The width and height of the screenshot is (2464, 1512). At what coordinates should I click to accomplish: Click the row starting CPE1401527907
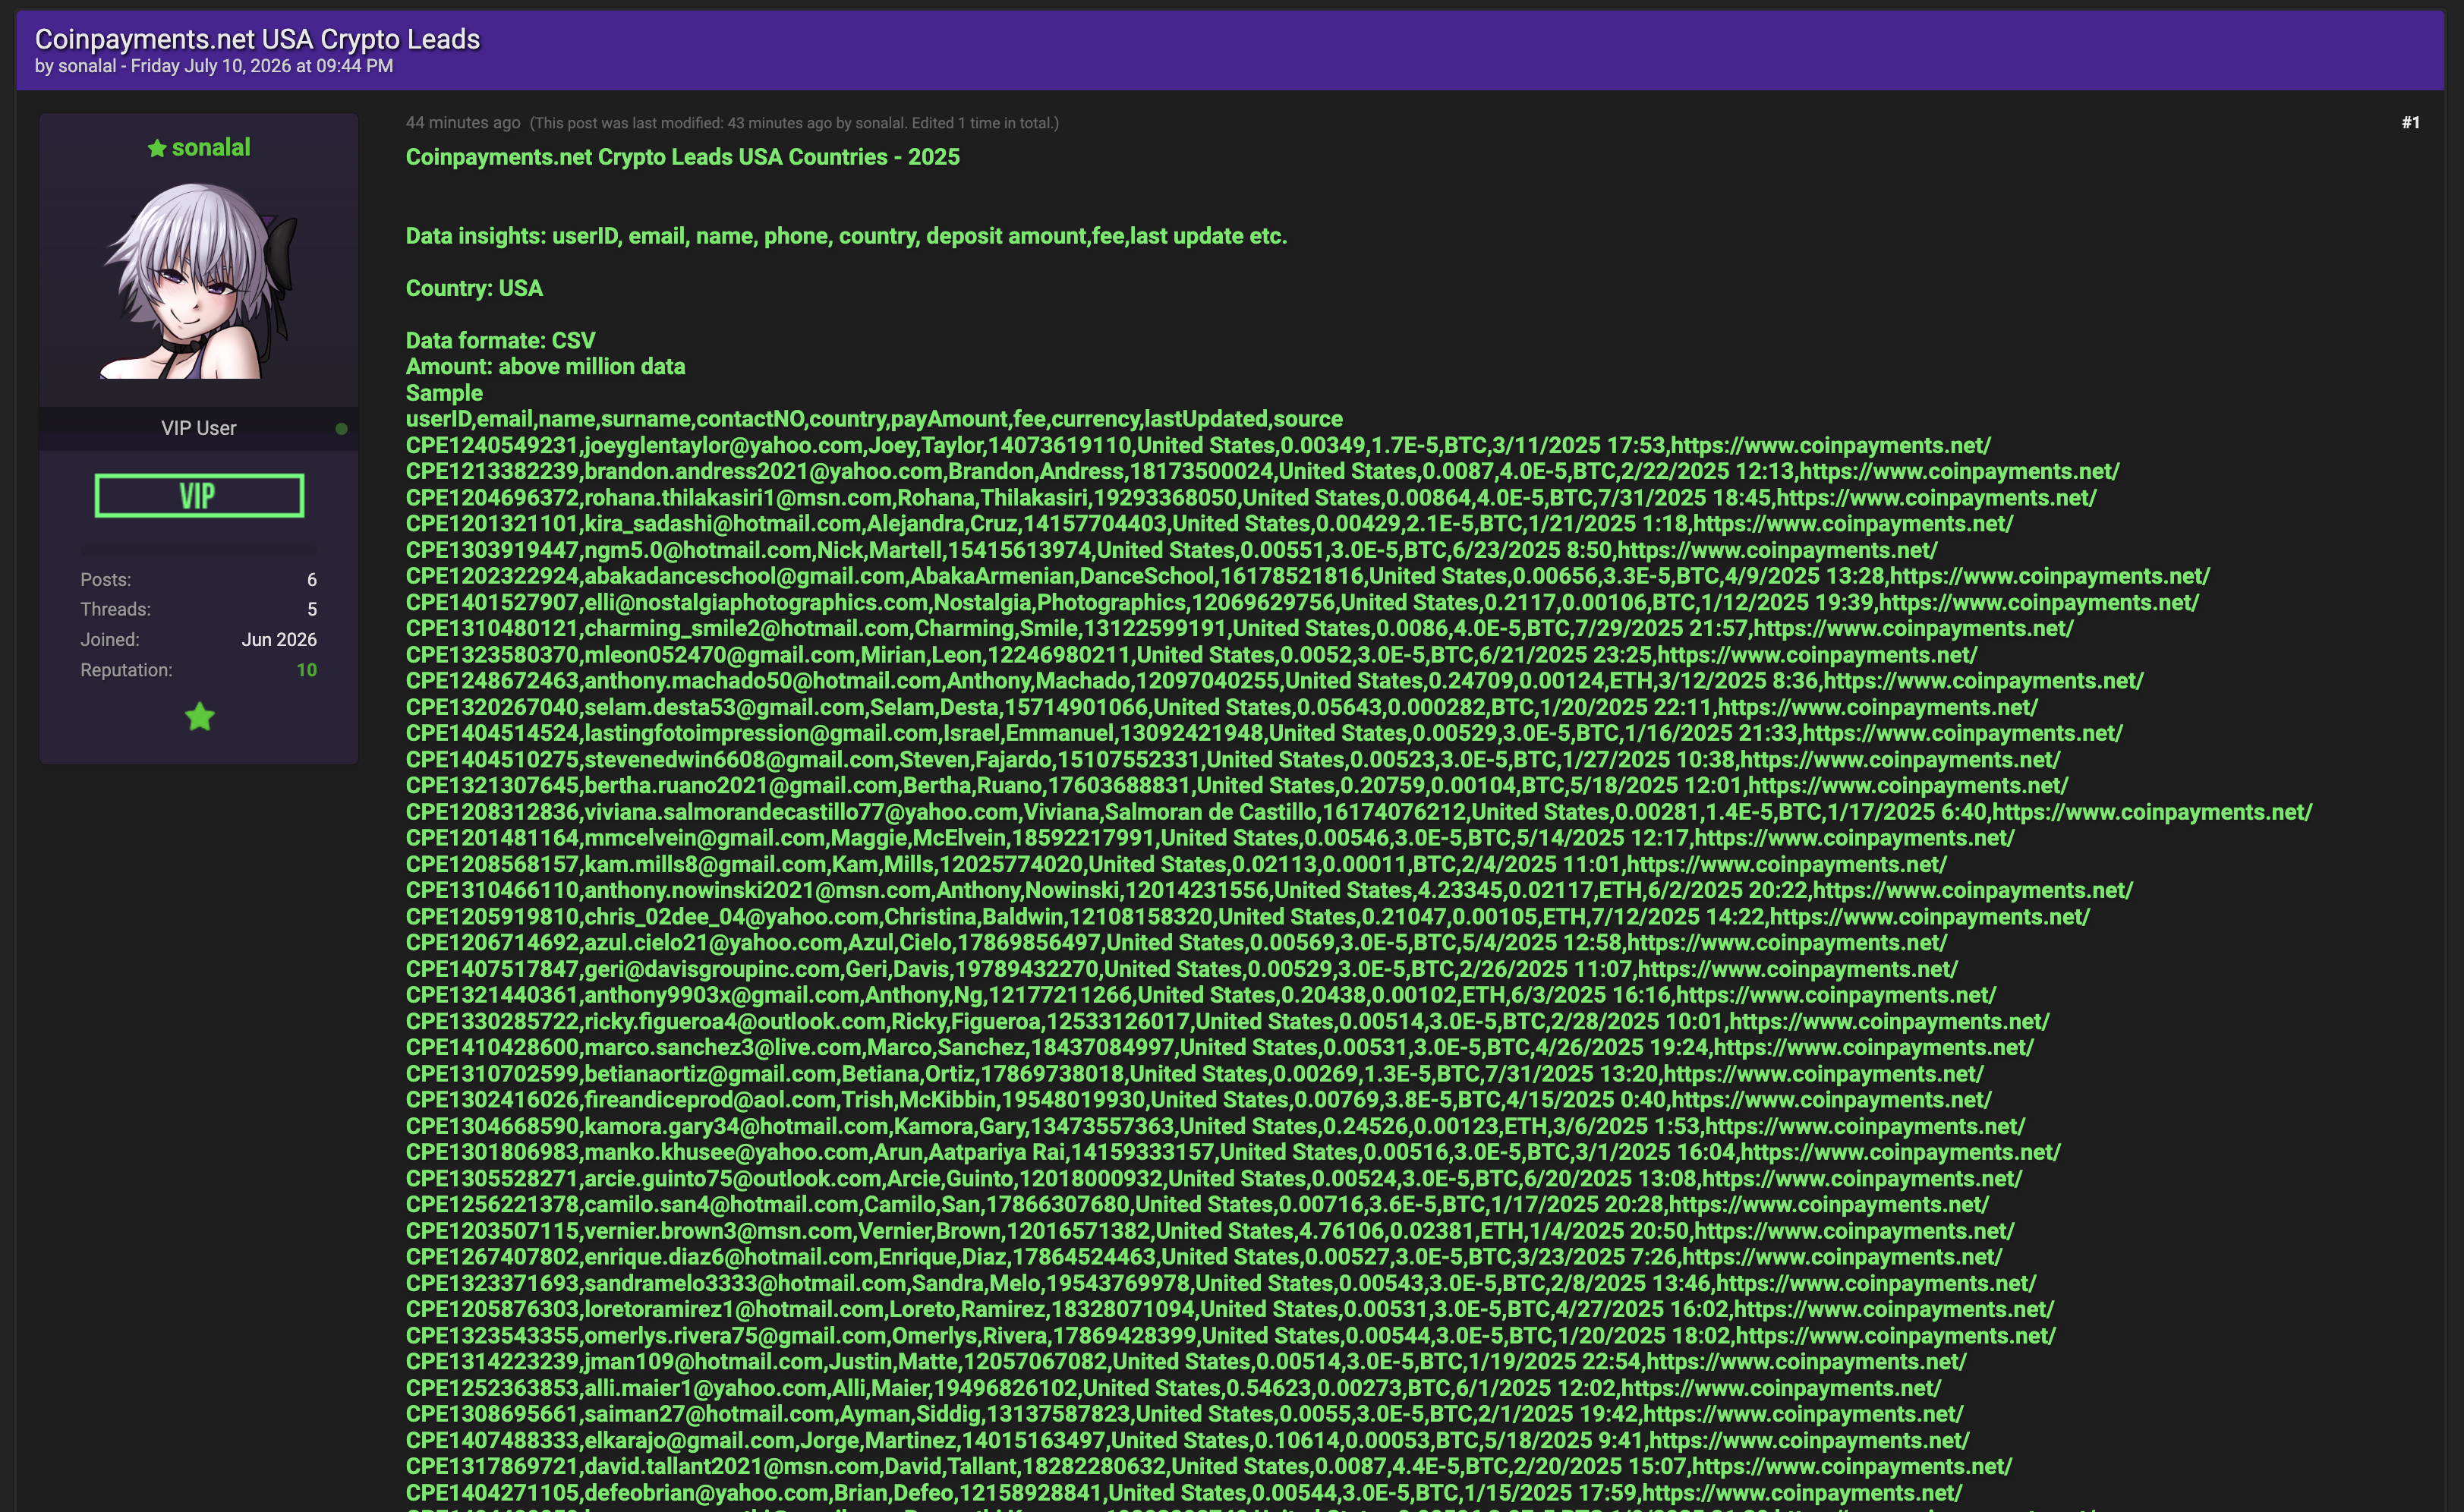(1302, 602)
